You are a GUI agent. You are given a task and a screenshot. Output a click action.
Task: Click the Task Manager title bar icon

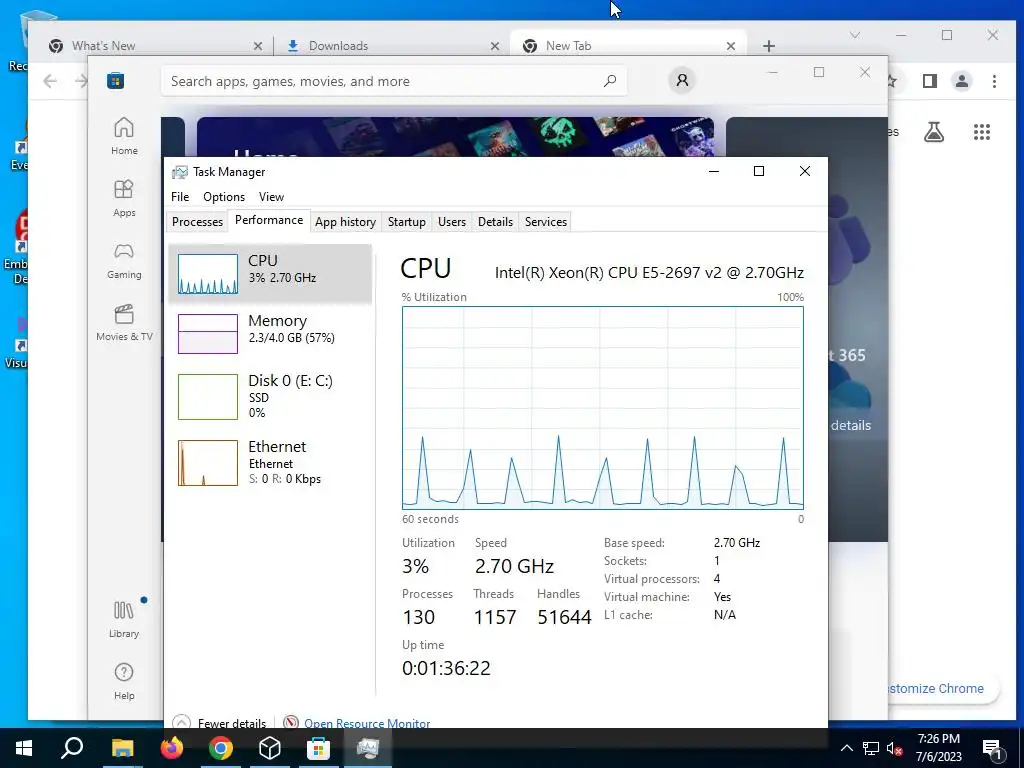click(180, 172)
